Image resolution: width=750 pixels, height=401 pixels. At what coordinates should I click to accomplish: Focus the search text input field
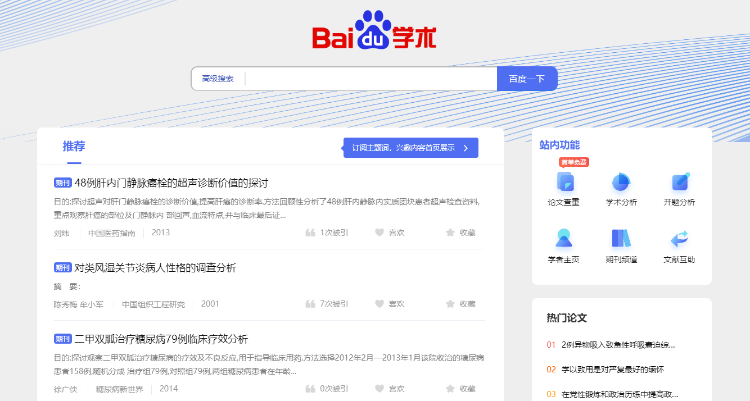click(x=371, y=78)
